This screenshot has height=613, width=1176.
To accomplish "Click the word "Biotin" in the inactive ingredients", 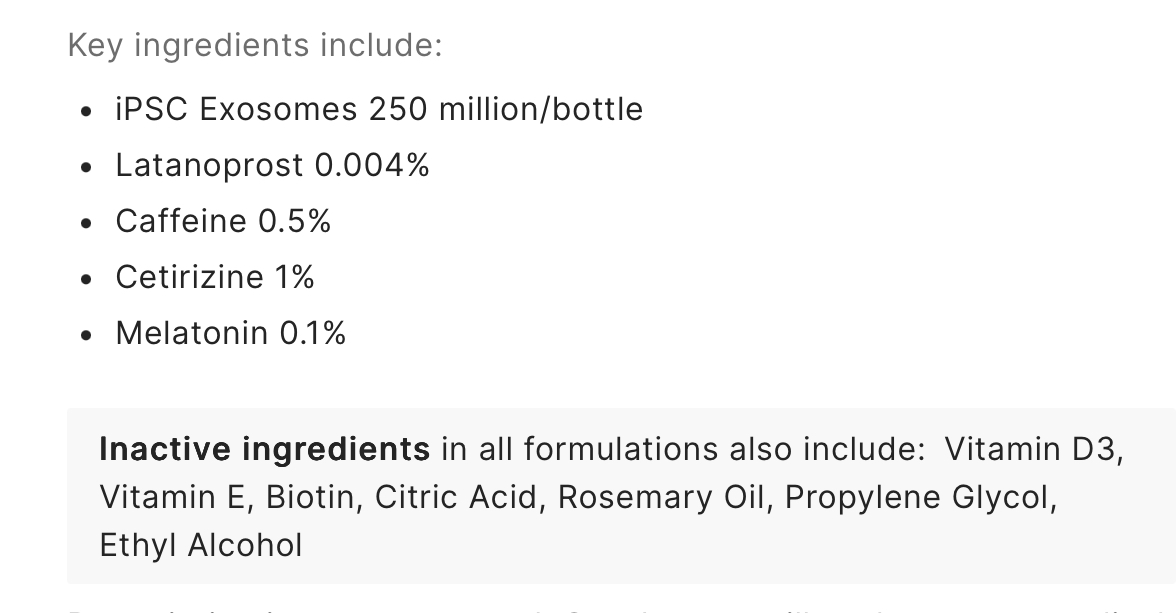I will tap(309, 497).
